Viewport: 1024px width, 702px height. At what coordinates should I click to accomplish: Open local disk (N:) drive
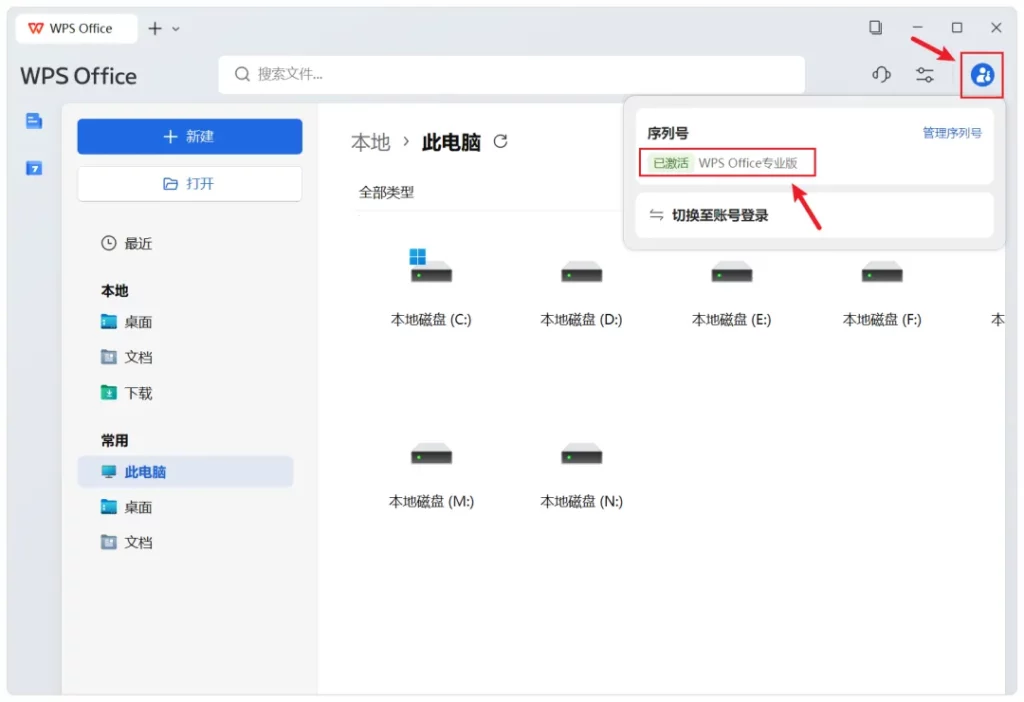tap(581, 475)
